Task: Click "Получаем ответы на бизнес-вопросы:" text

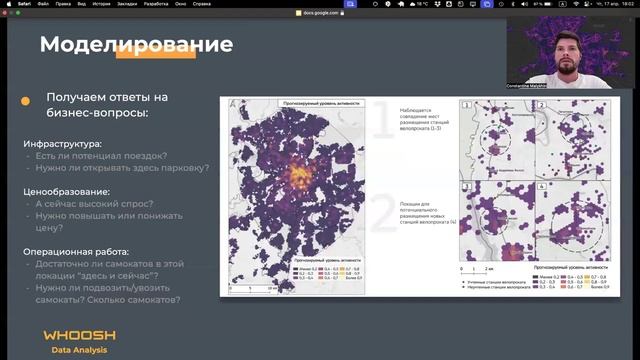Action: pyautogui.click(x=107, y=105)
